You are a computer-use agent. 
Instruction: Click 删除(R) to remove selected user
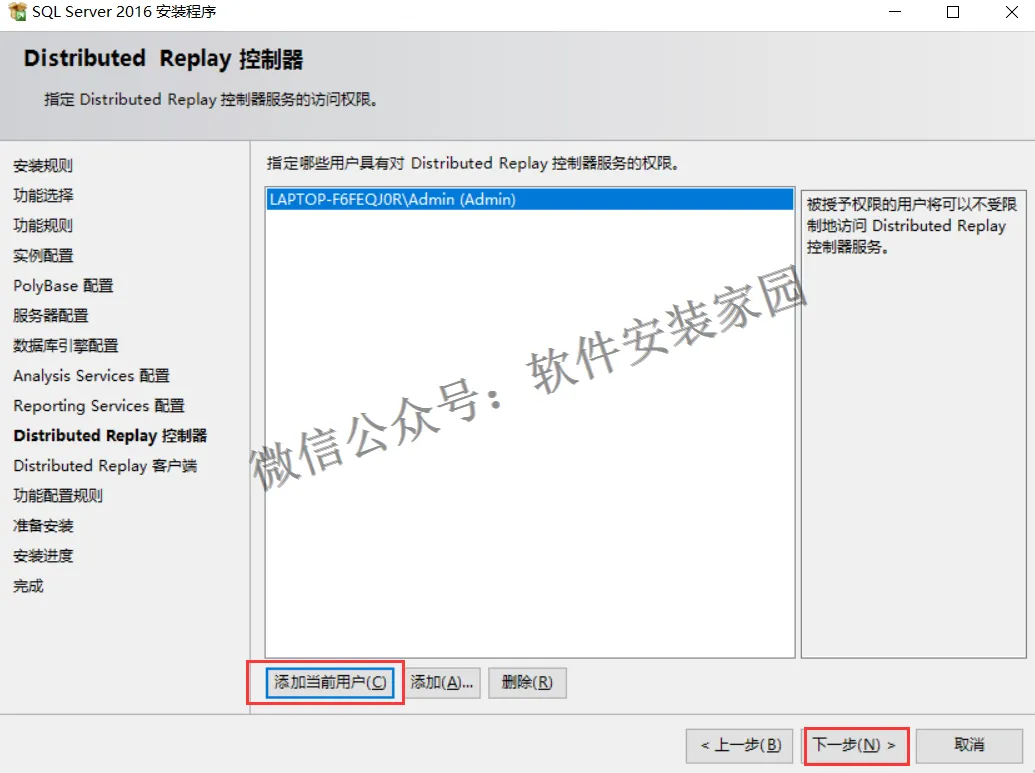pyautogui.click(x=527, y=683)
